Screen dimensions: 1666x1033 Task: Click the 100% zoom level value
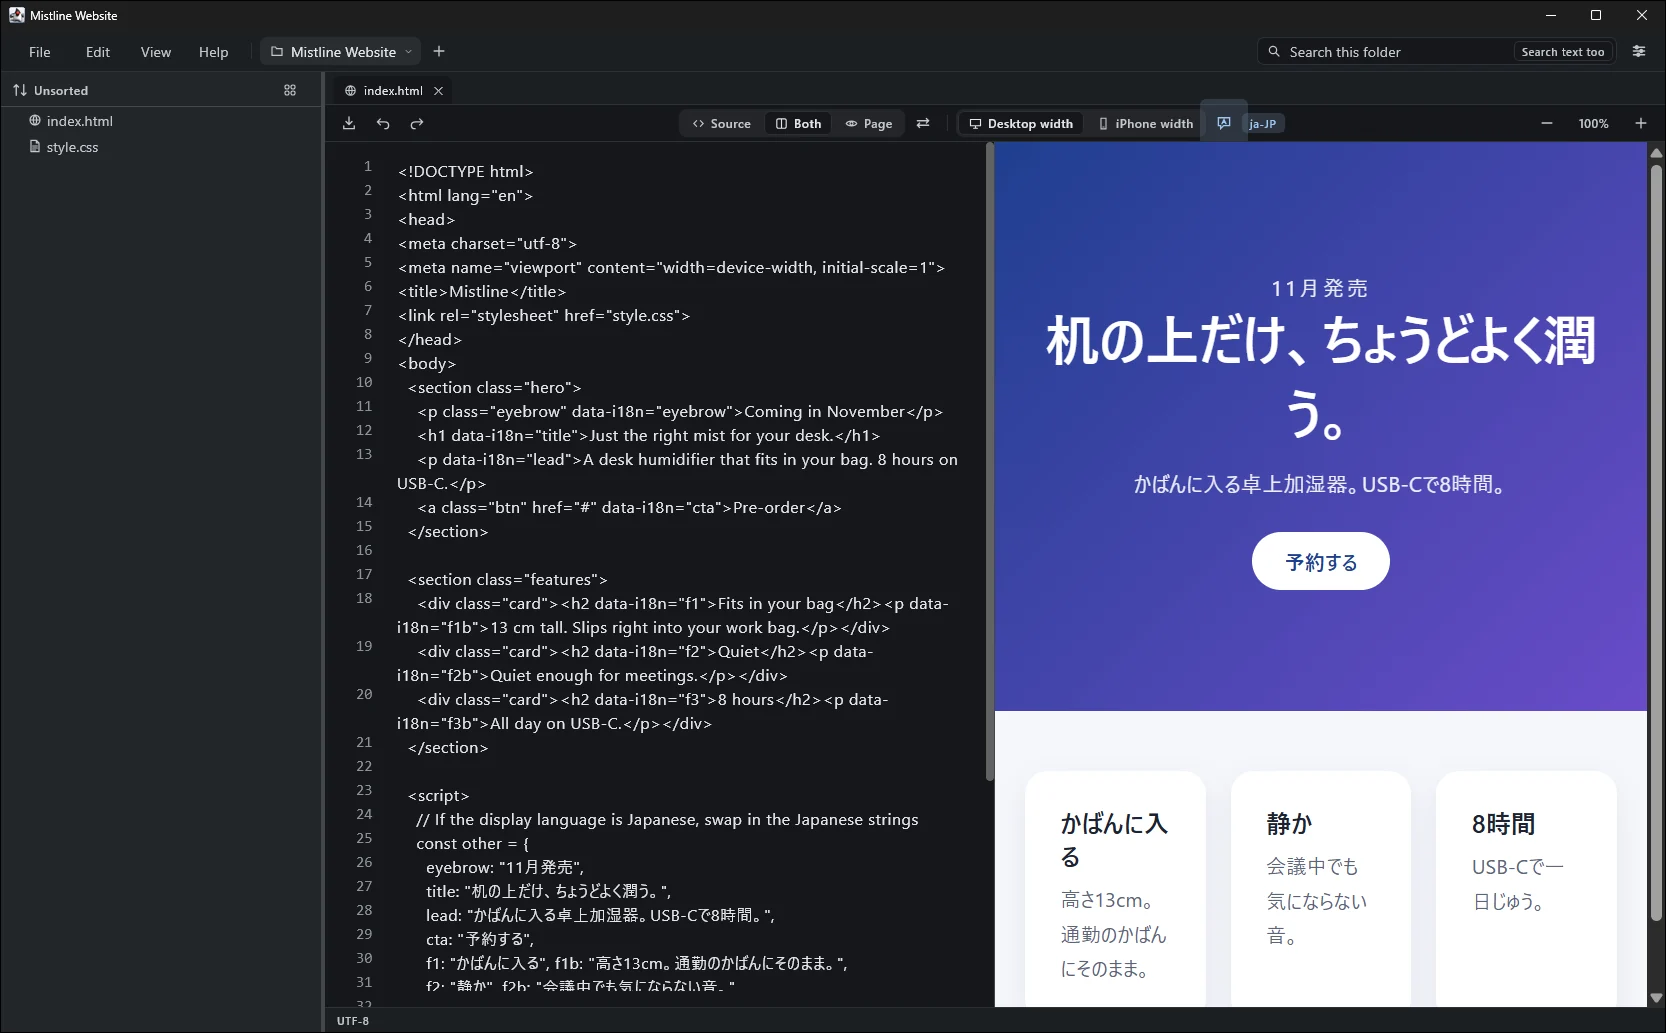[1593, 123]
